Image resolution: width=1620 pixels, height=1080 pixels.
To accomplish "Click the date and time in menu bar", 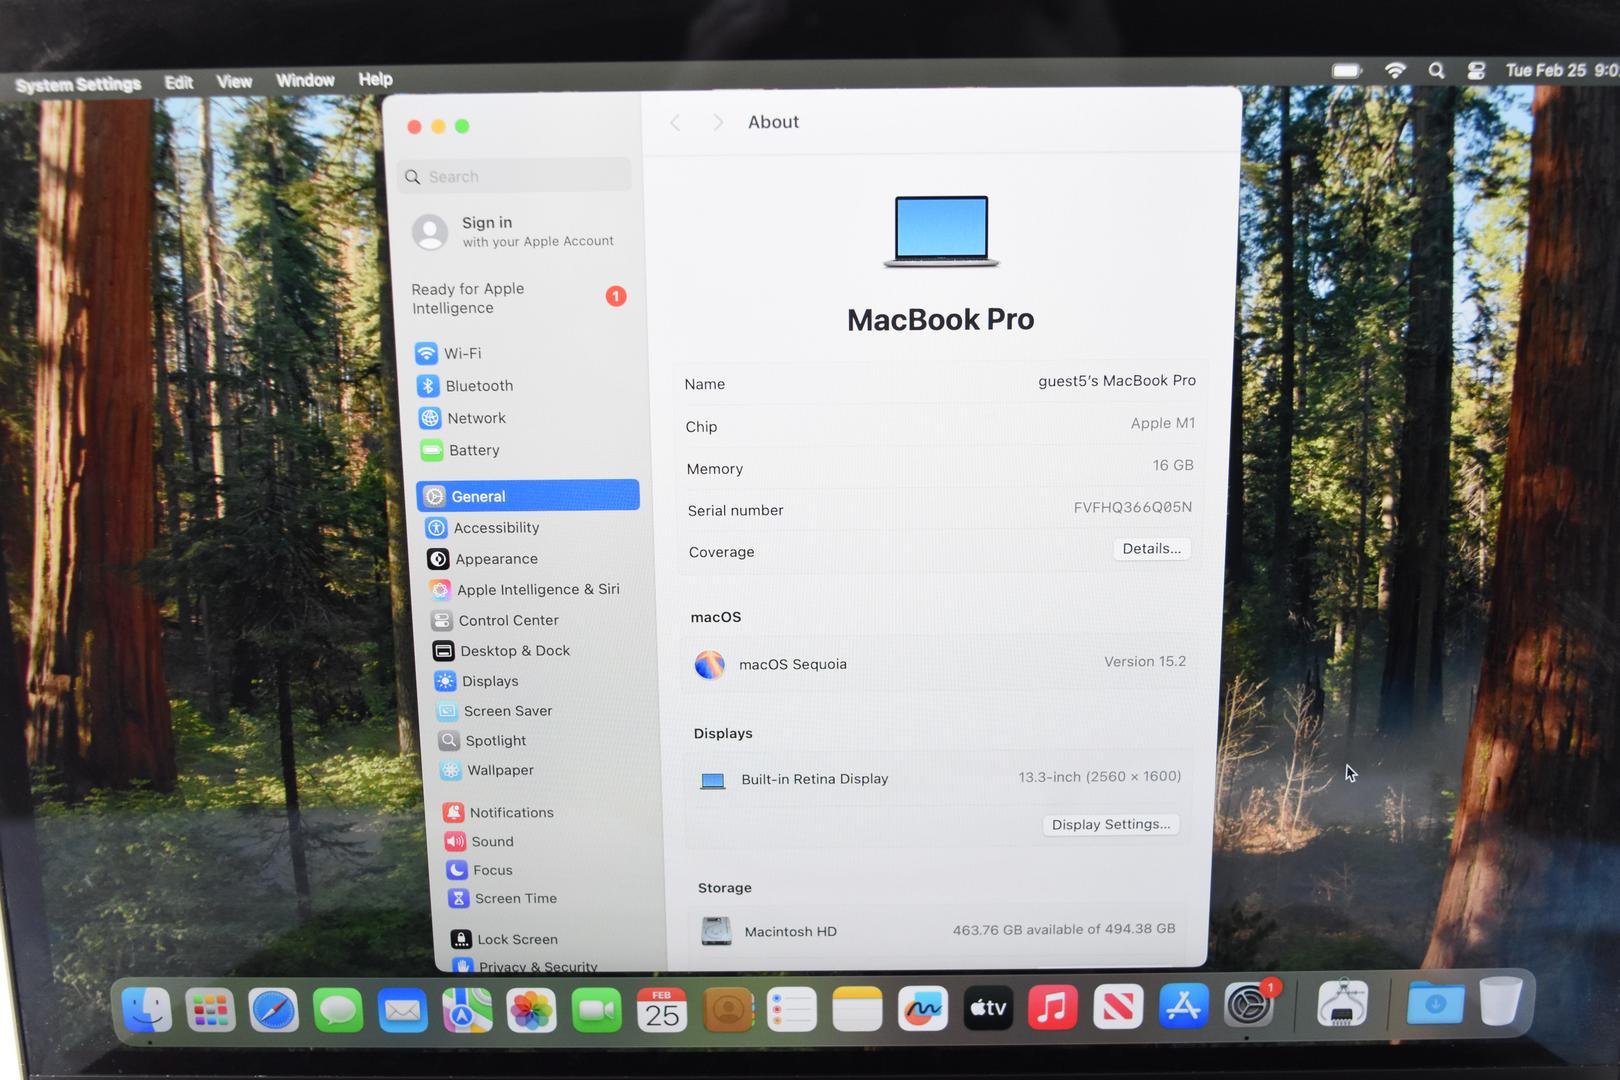I will click(x=1562, y=70).
